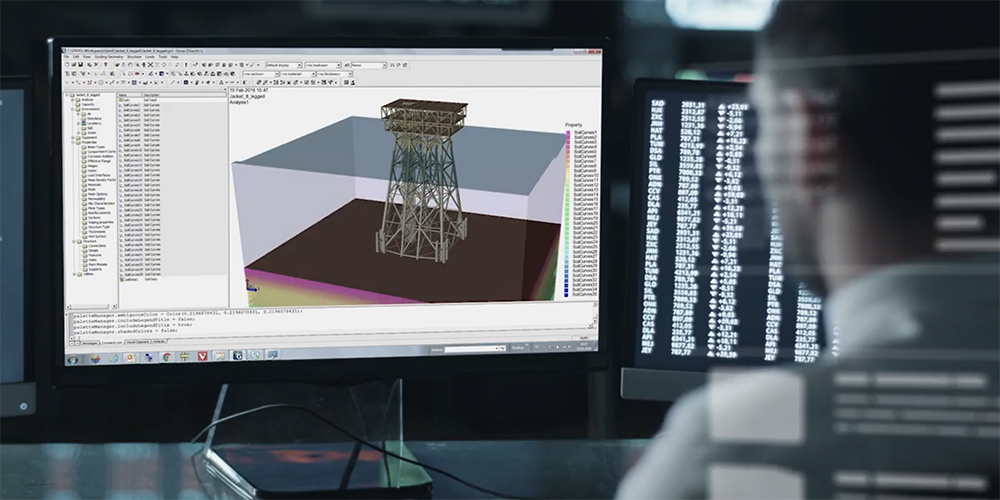Collapse the Structure tree node

point(74,241)
